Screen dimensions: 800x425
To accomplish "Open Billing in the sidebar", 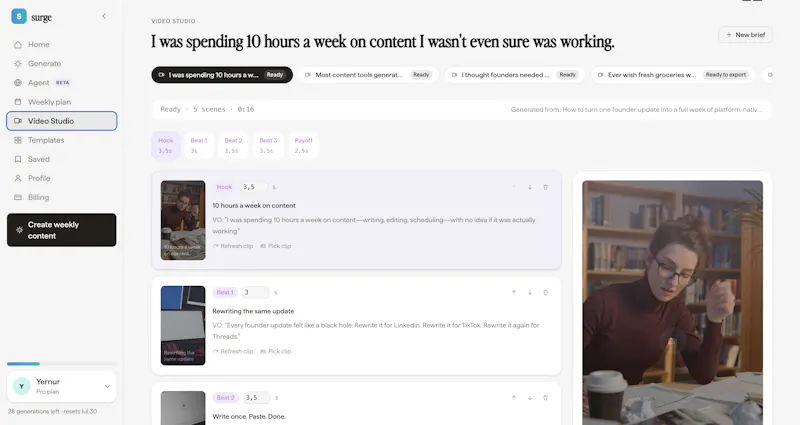I will (61, 197).
